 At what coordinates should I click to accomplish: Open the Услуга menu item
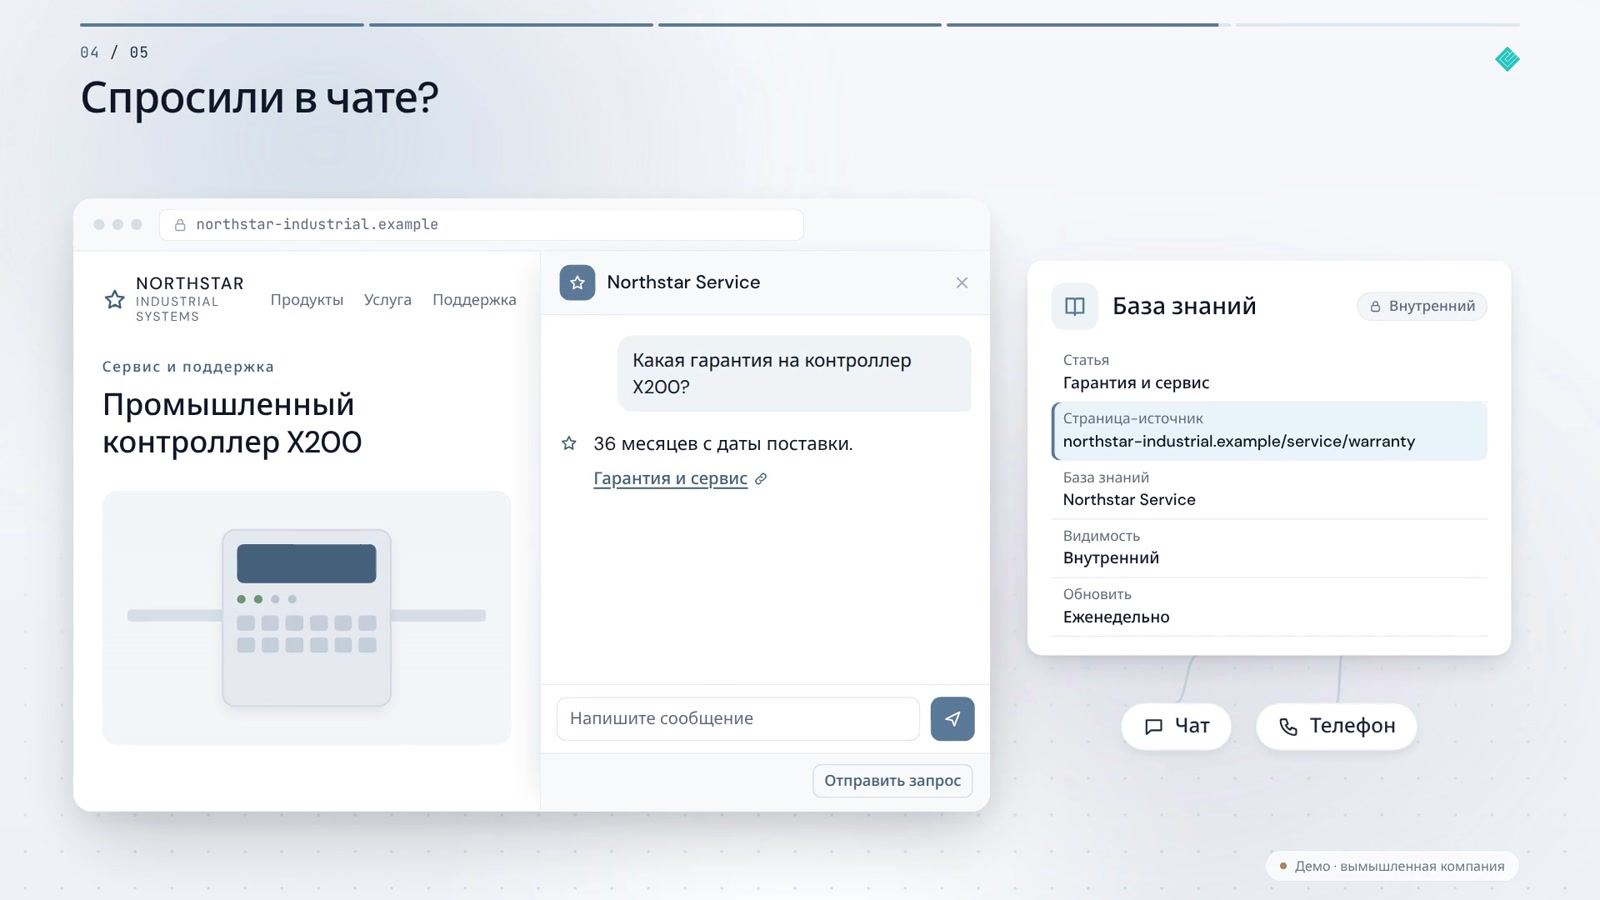pos(388,300)
